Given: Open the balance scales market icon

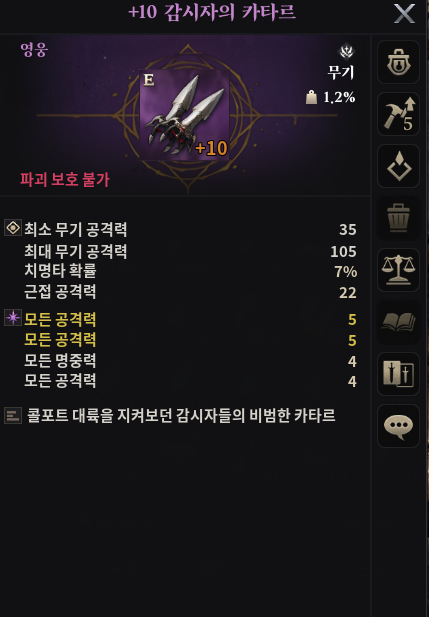Looking at the screenshot, I should (398, 270).
